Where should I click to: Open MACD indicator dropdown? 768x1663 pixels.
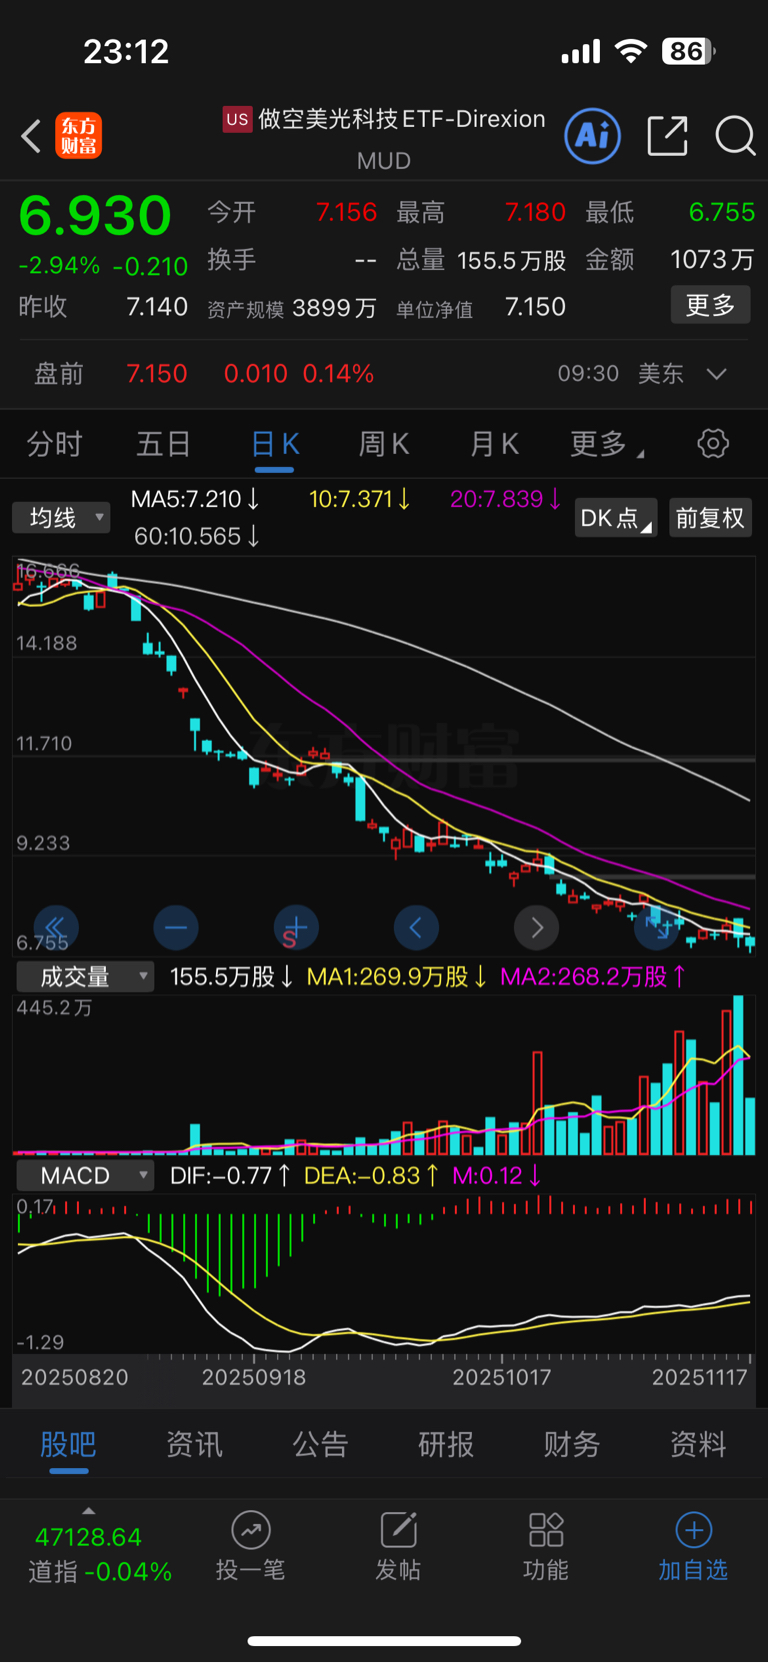click(85, 1175)
